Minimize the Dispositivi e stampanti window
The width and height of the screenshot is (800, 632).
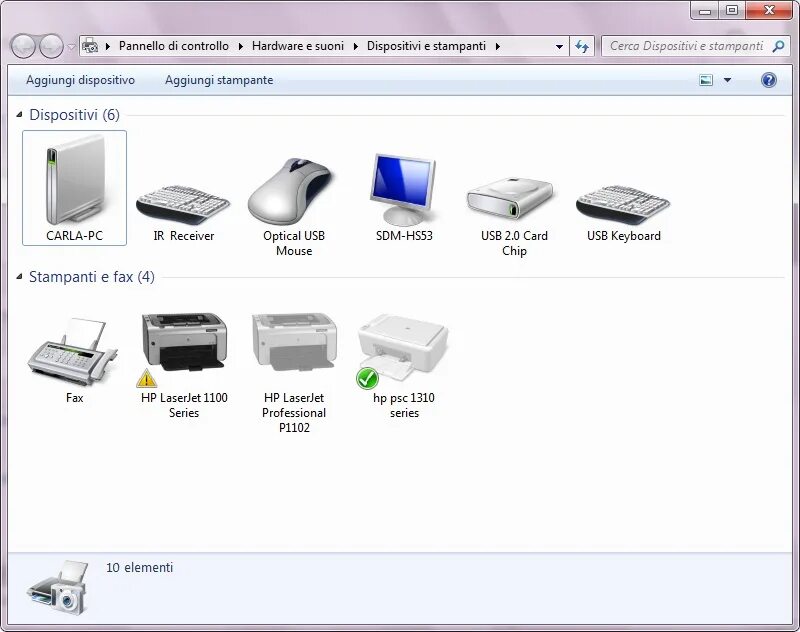click(705, 10)
